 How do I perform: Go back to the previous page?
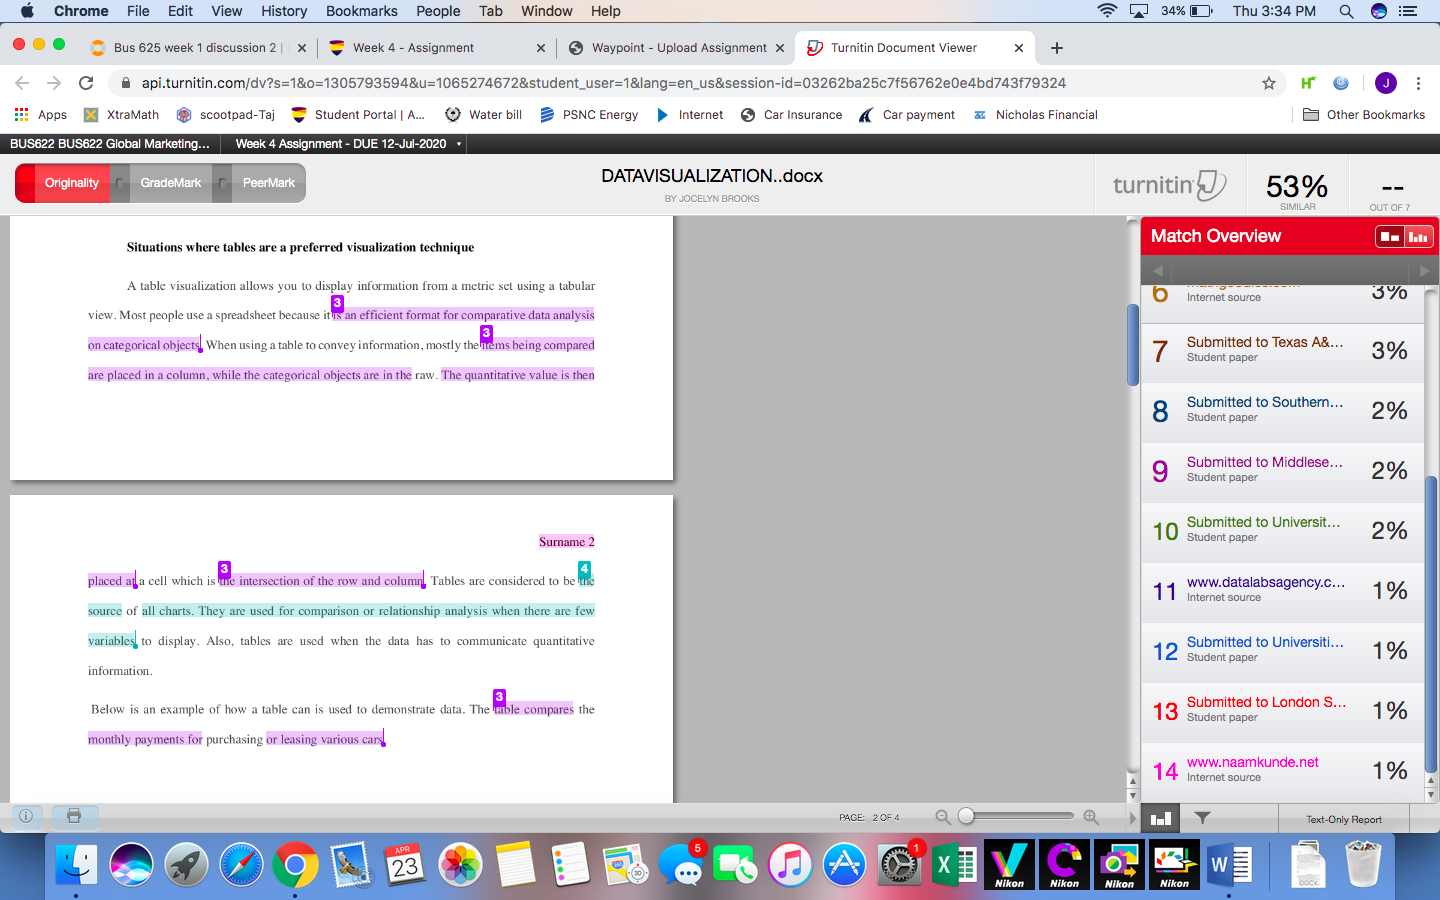(22, 83)
